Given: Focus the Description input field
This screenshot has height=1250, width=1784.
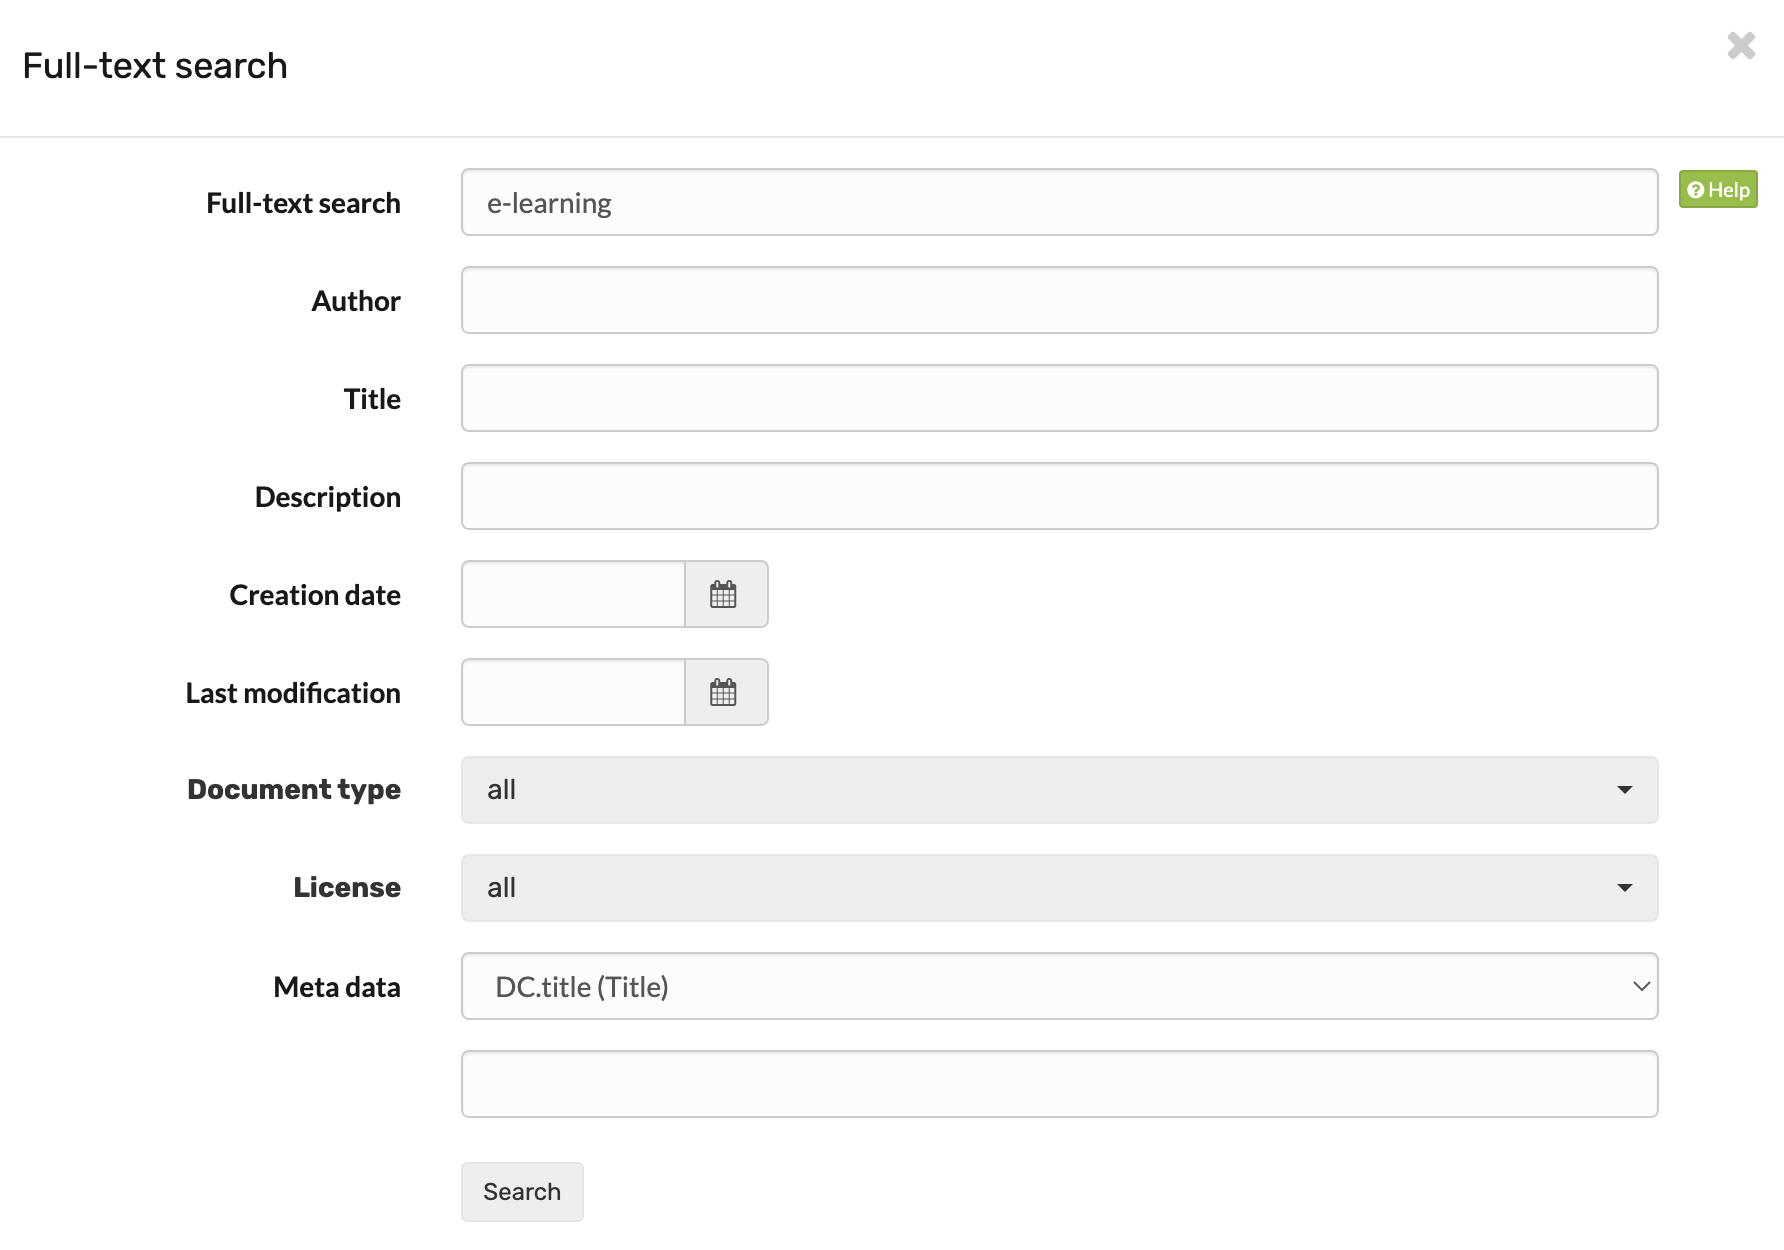Looking at the screenshot, I should click(x=1060, y=495).
